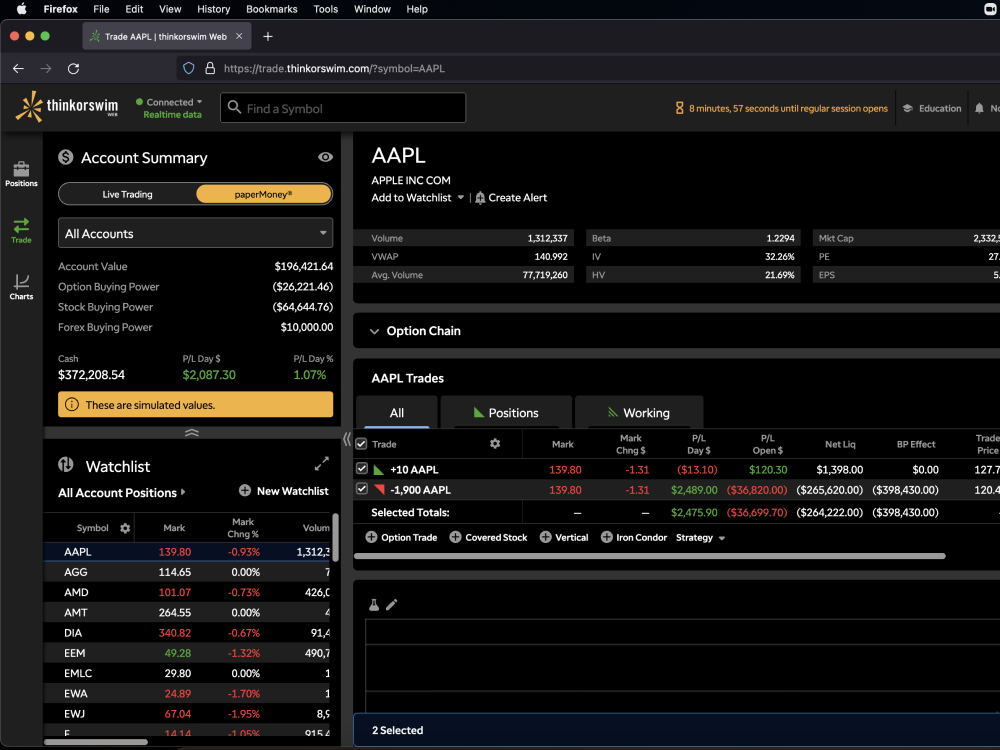Select the Positions trades tab

tap(506, 413)
